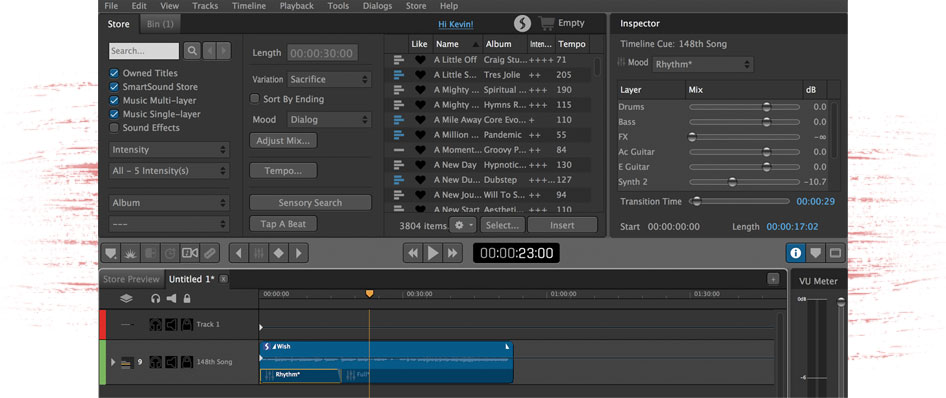Enable Sort By Ending checkbox
Image resolution: width=946 pixels, height=398 pixels.
[x=255, y=99]
